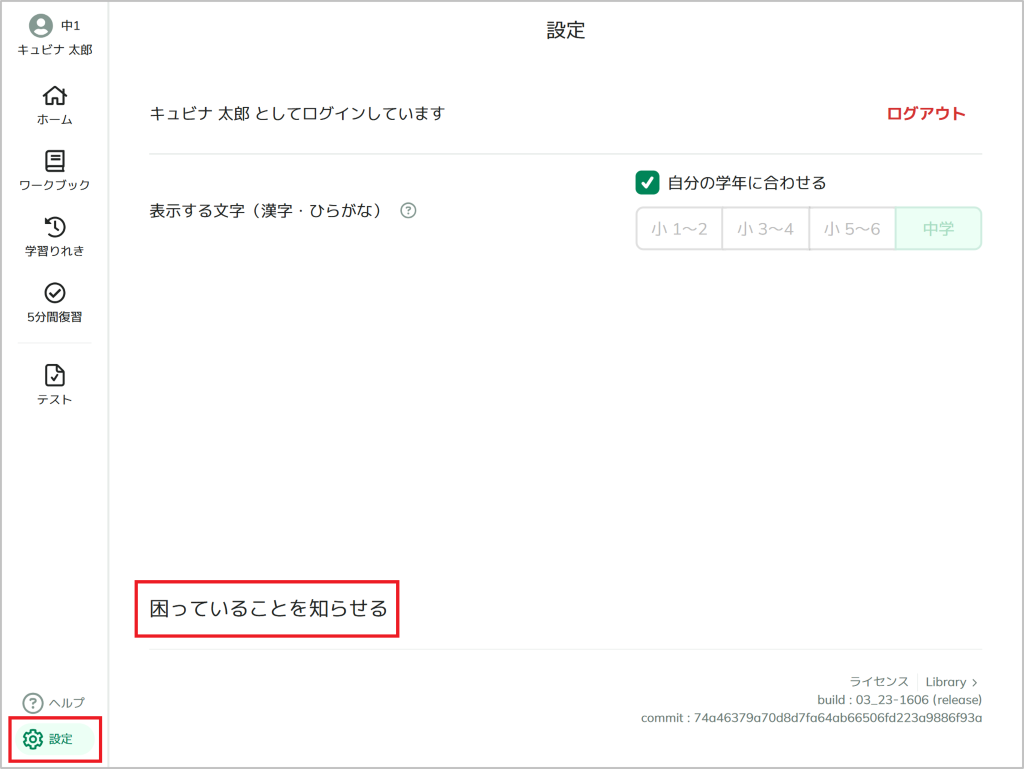1024x769 pixels.
Task: Click the 設定 page title
Action: [x=566, y=30]
